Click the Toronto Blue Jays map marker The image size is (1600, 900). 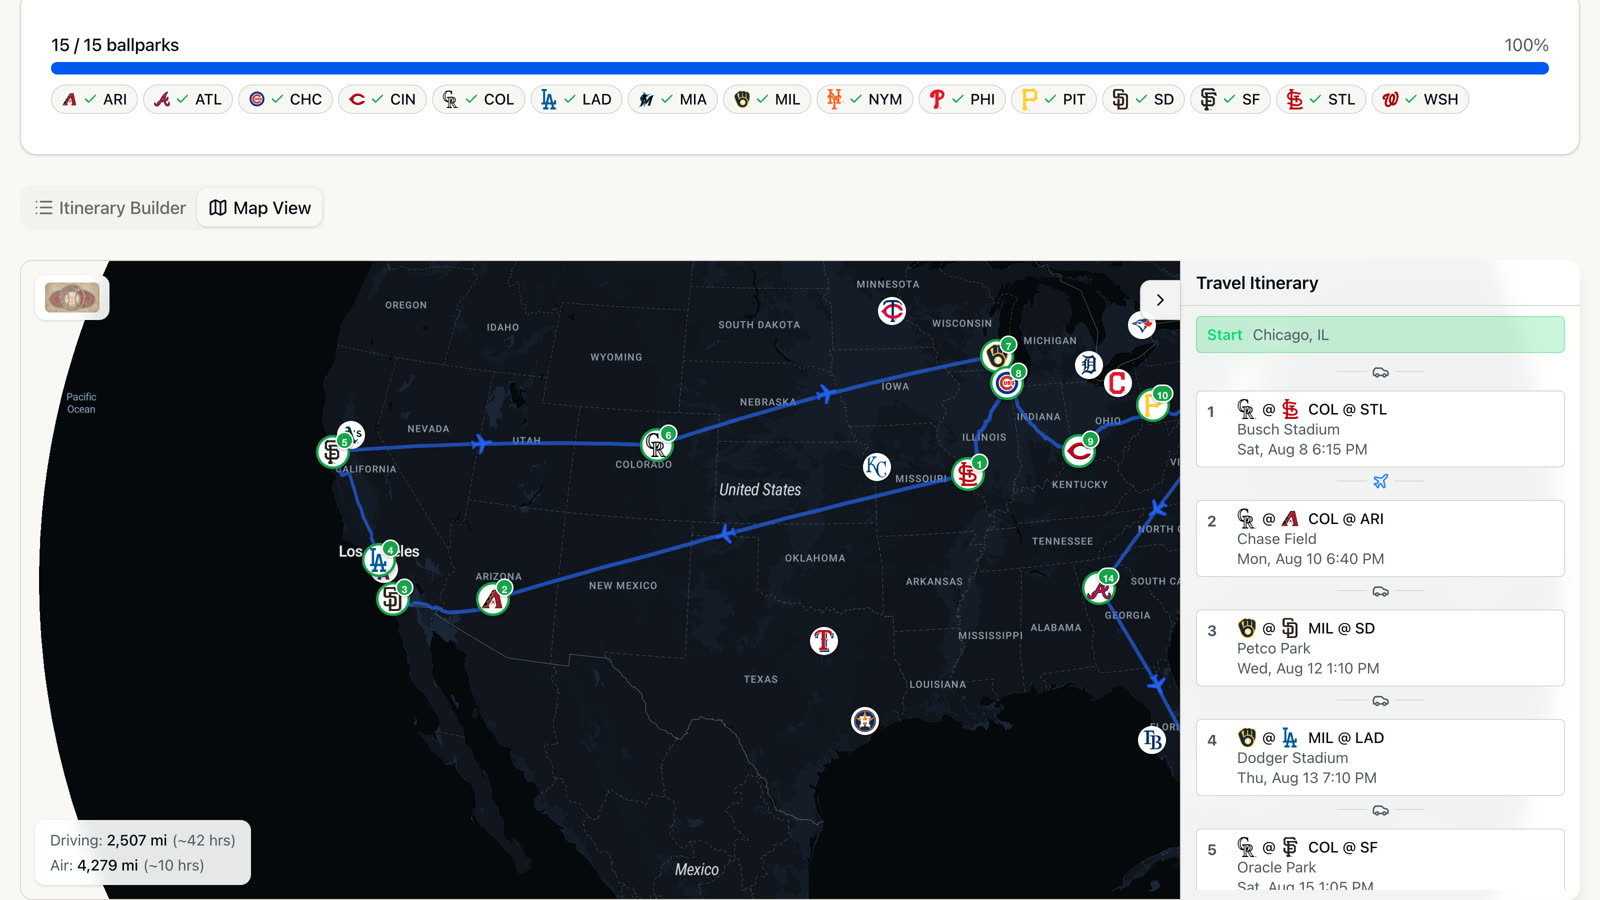[1142, 325]
